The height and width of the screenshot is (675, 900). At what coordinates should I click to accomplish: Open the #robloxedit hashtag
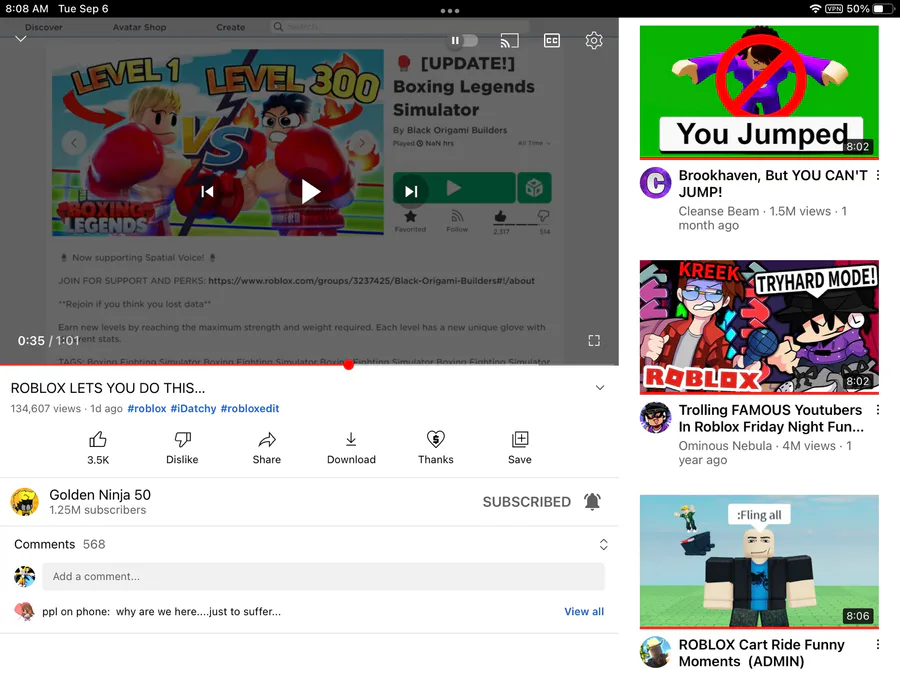click(x=250, y=409)
